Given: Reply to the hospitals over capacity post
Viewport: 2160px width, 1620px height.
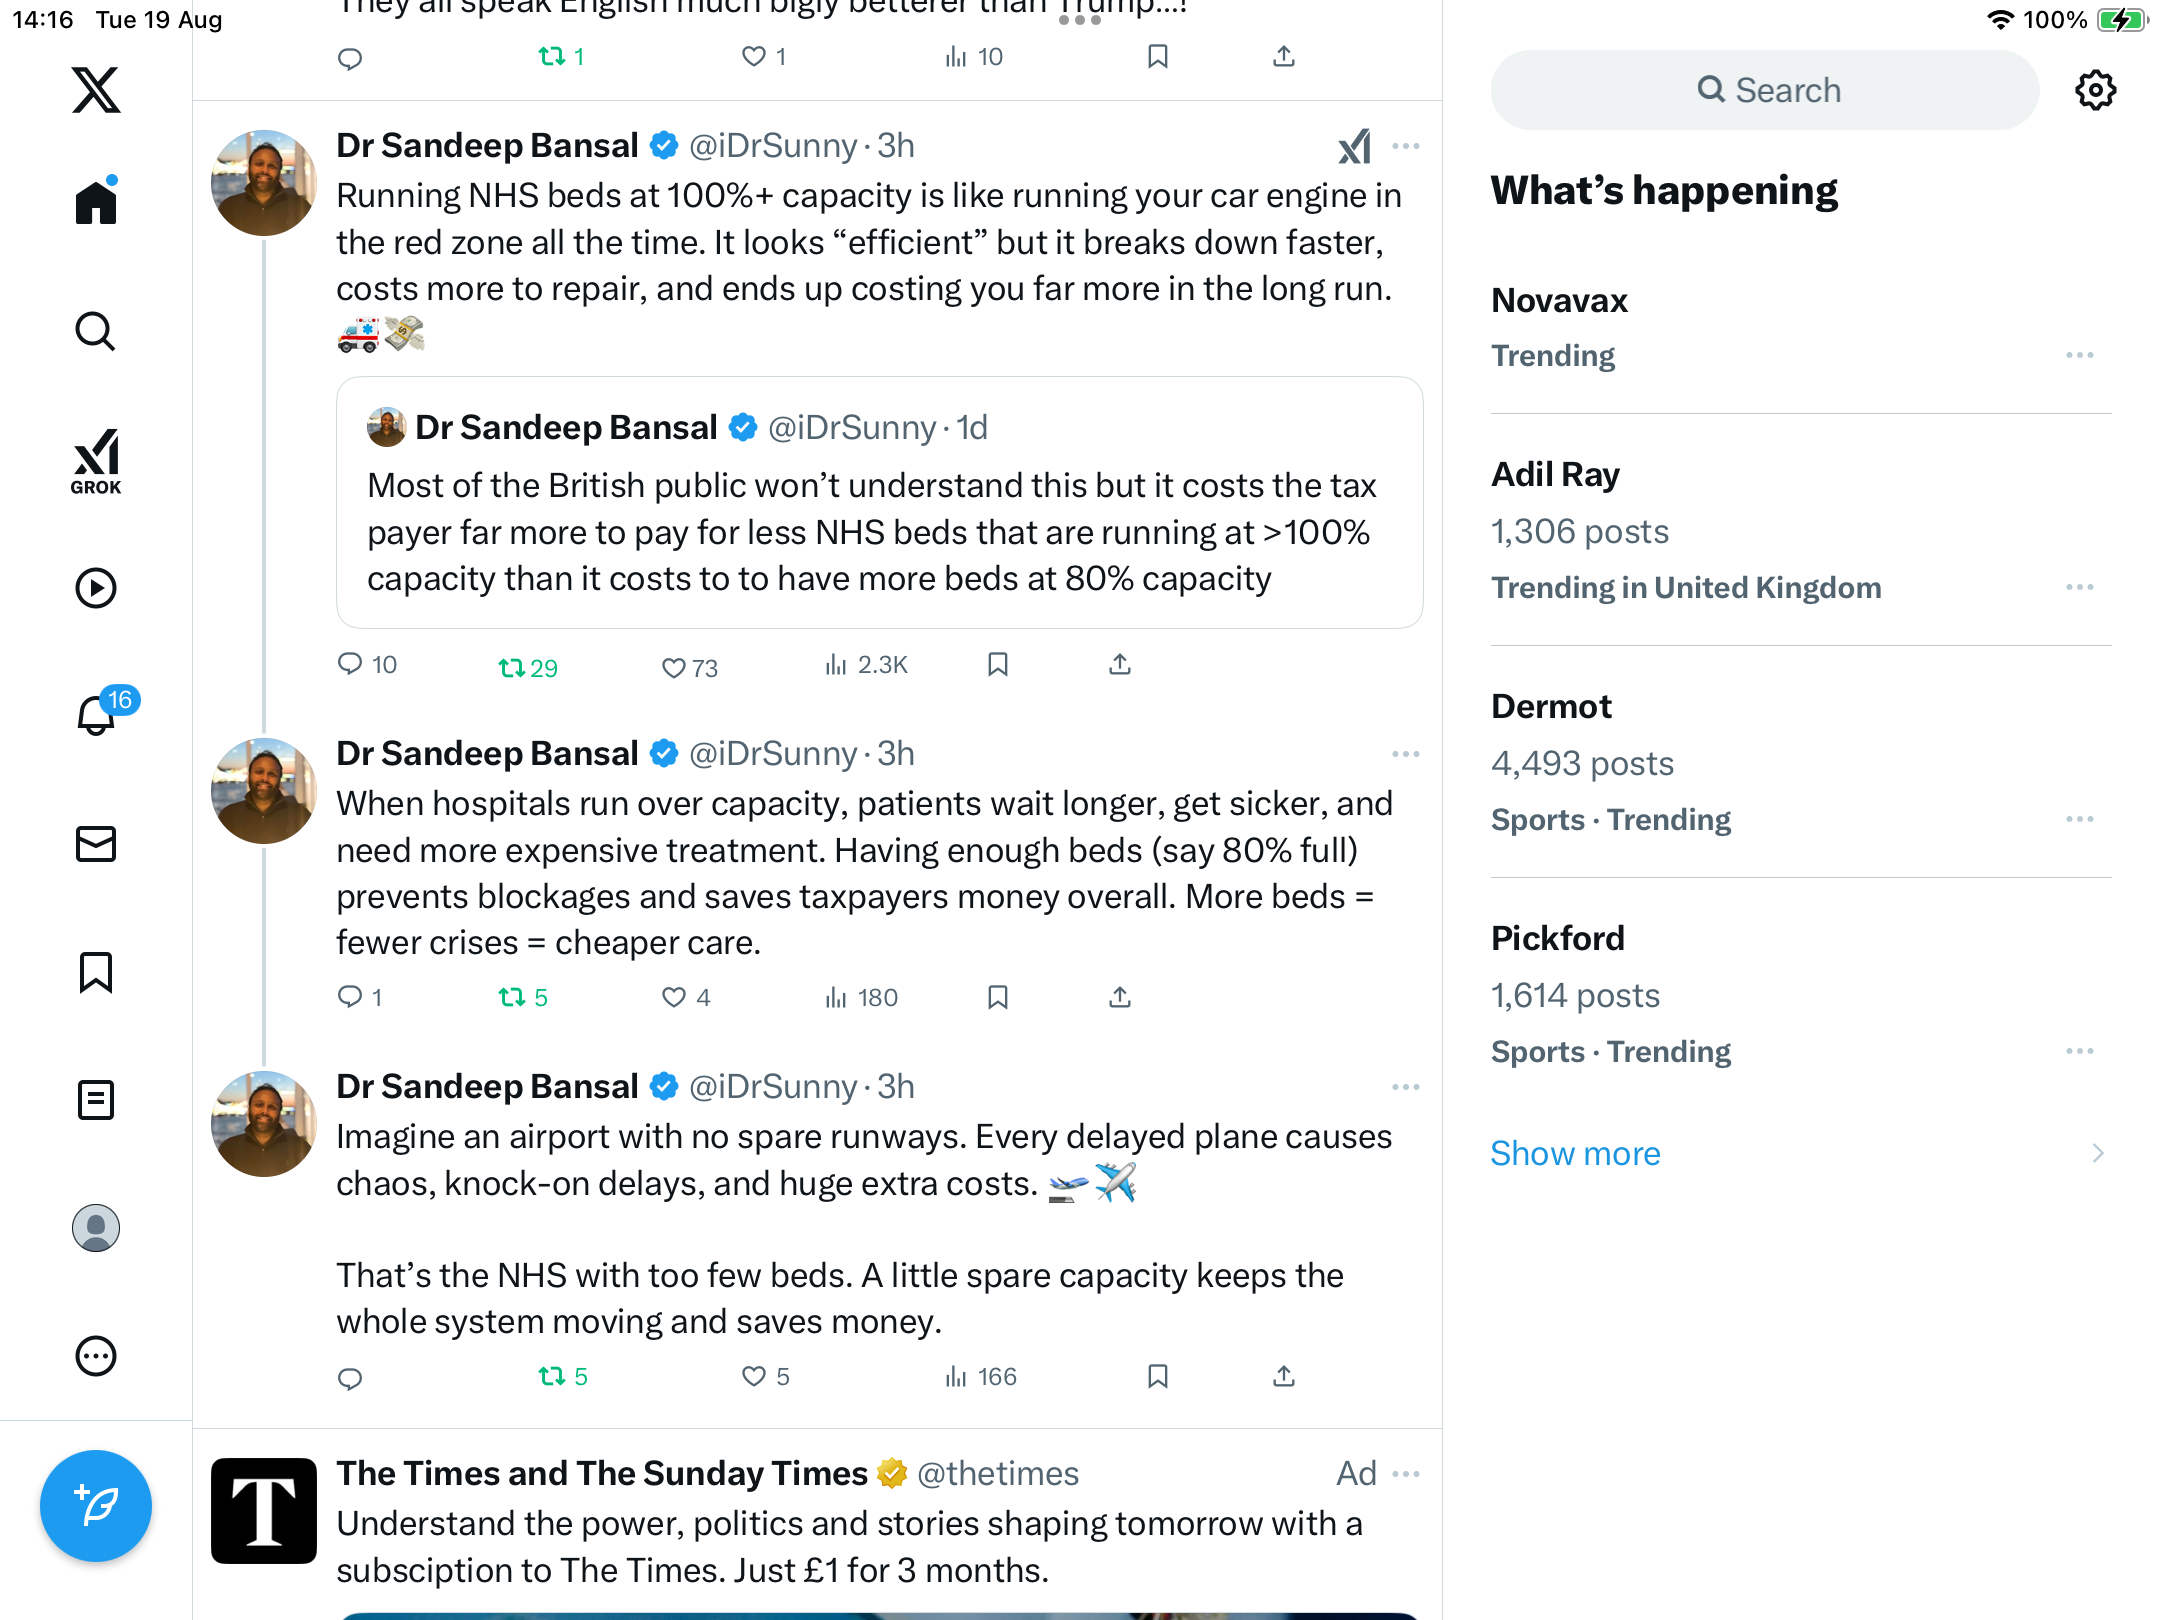Looking at the screenshot, I should tap(350, 997).
